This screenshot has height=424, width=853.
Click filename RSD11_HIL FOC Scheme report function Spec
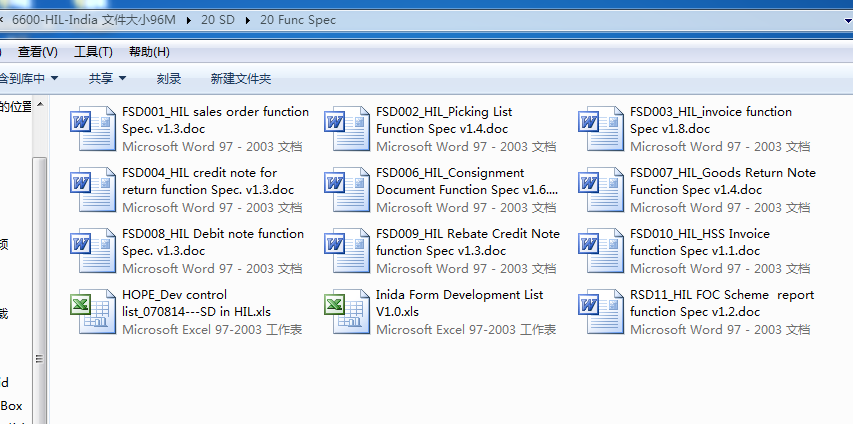coord(722,303)
